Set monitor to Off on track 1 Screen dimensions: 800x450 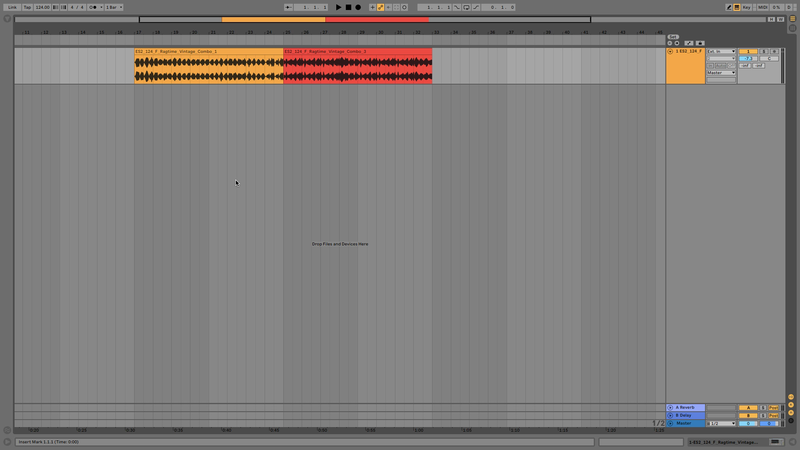pyautogui.click(x=732, y=66)
